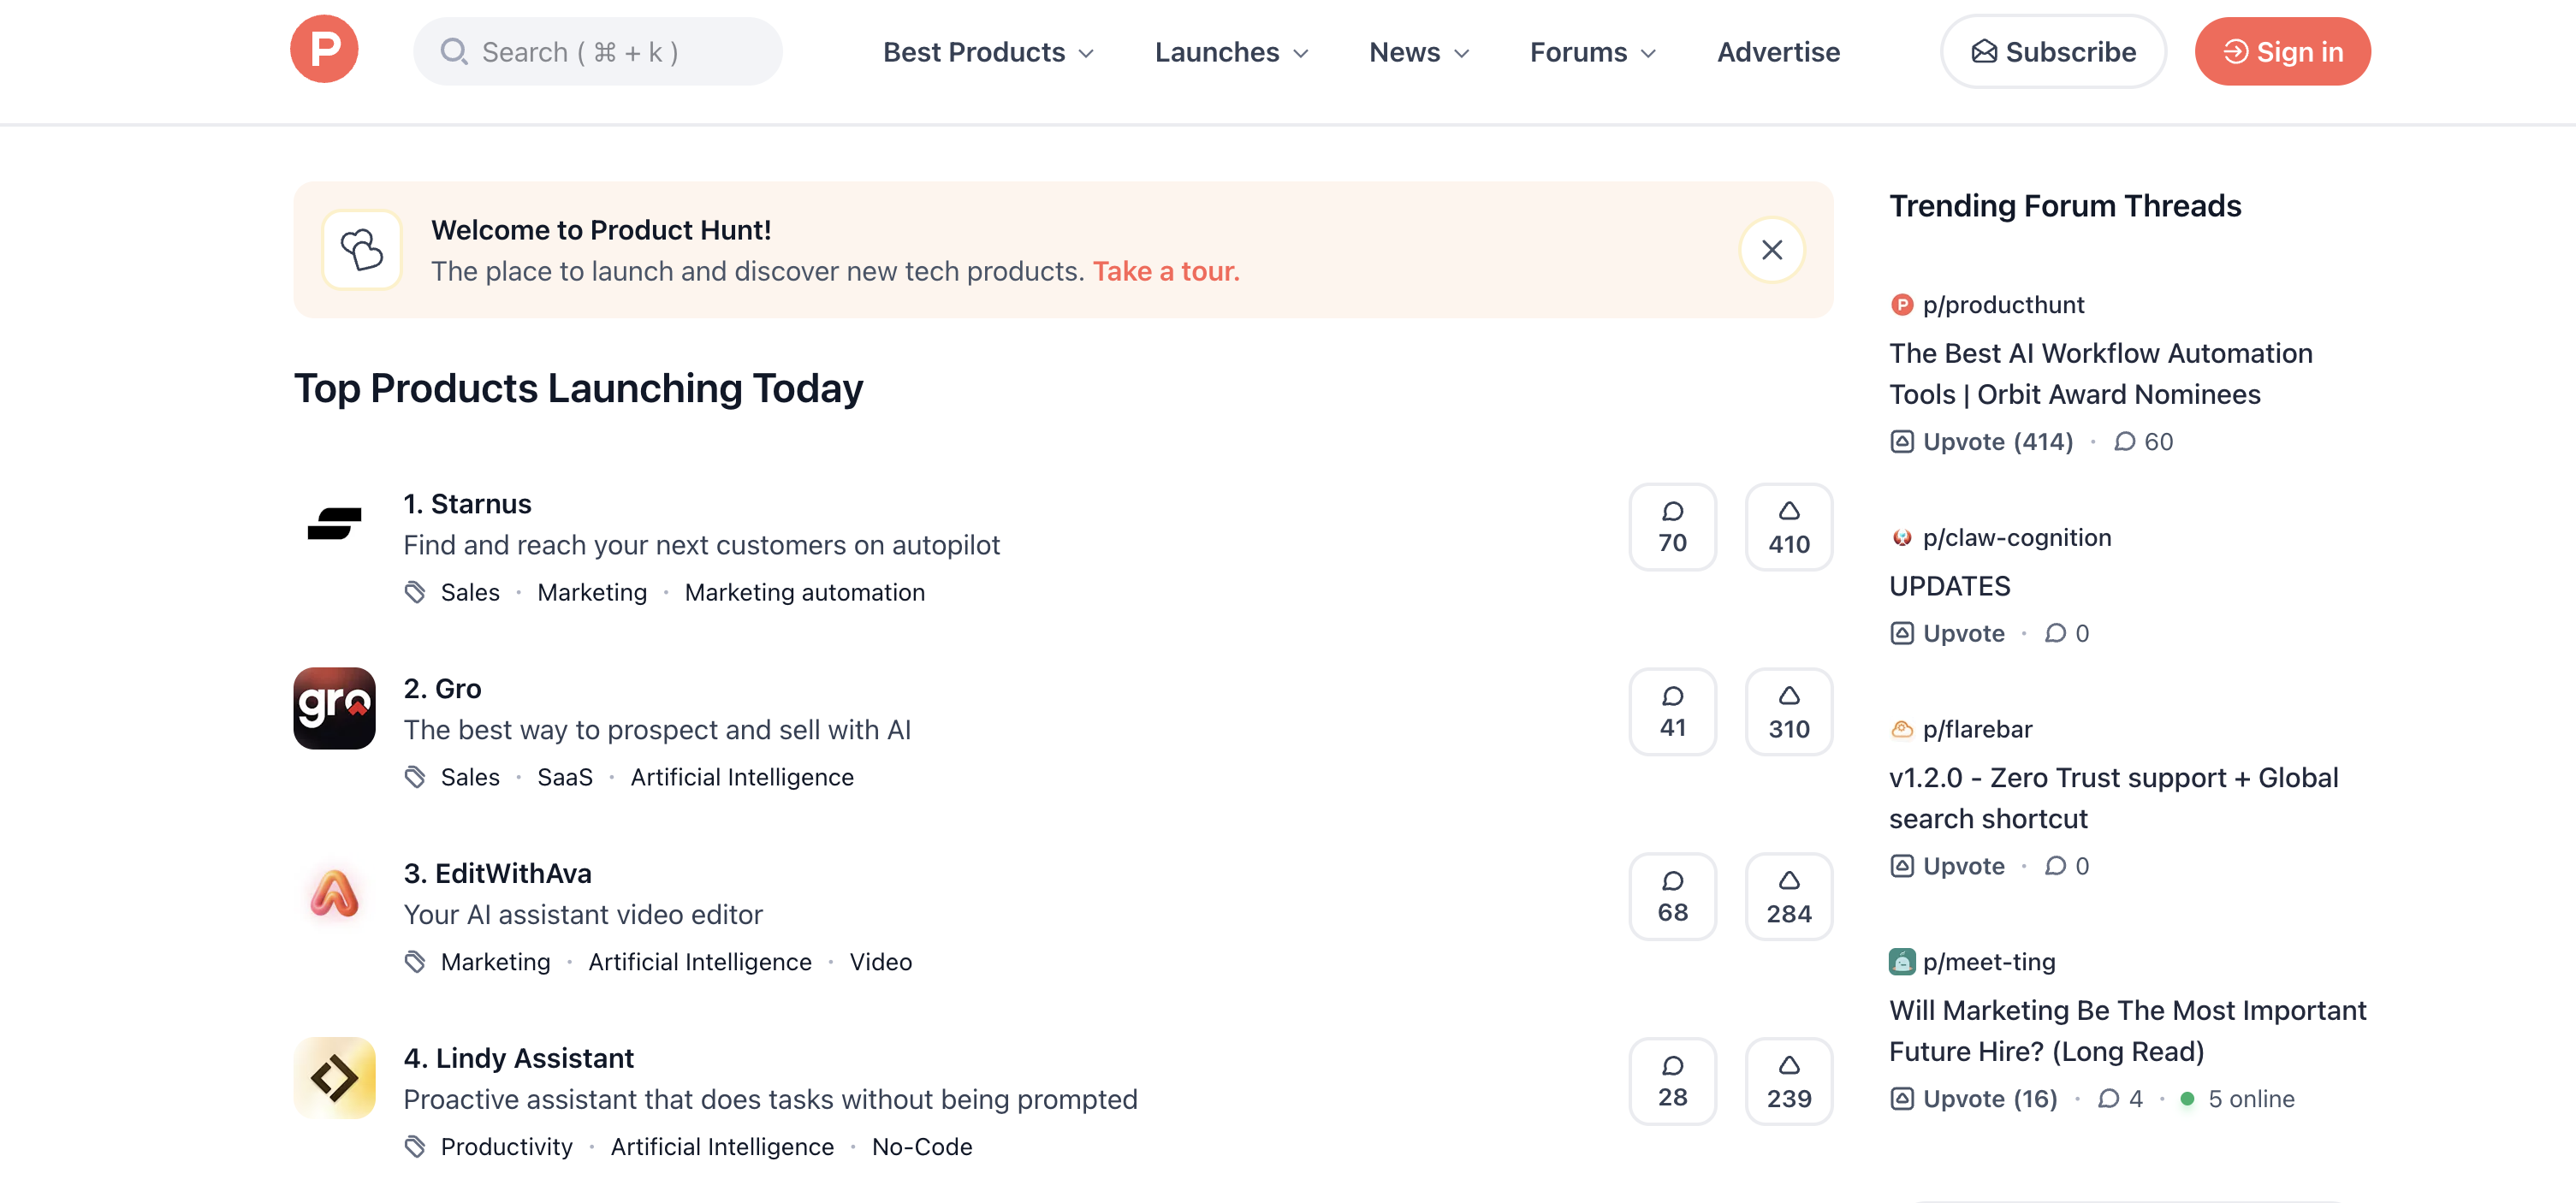Upvote Lindy Assistant with 239 votes
This screenshot has width=2576, height=1203.
[1788, 1082]
